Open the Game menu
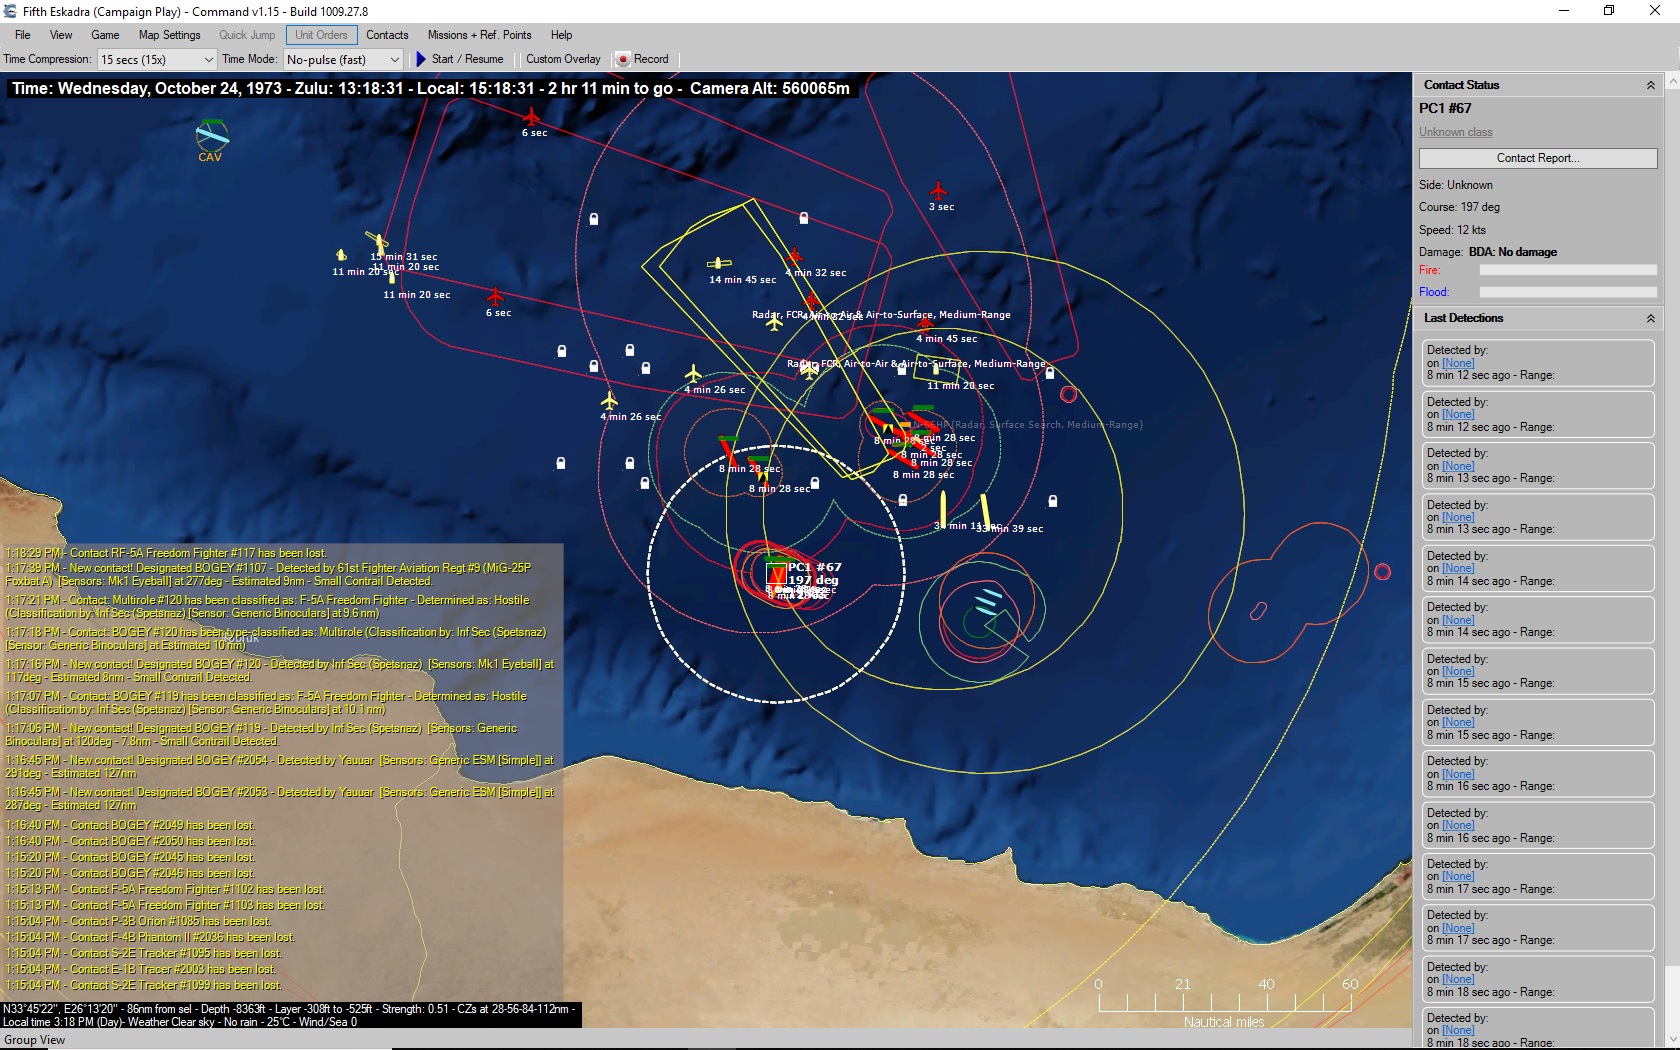 105,35
